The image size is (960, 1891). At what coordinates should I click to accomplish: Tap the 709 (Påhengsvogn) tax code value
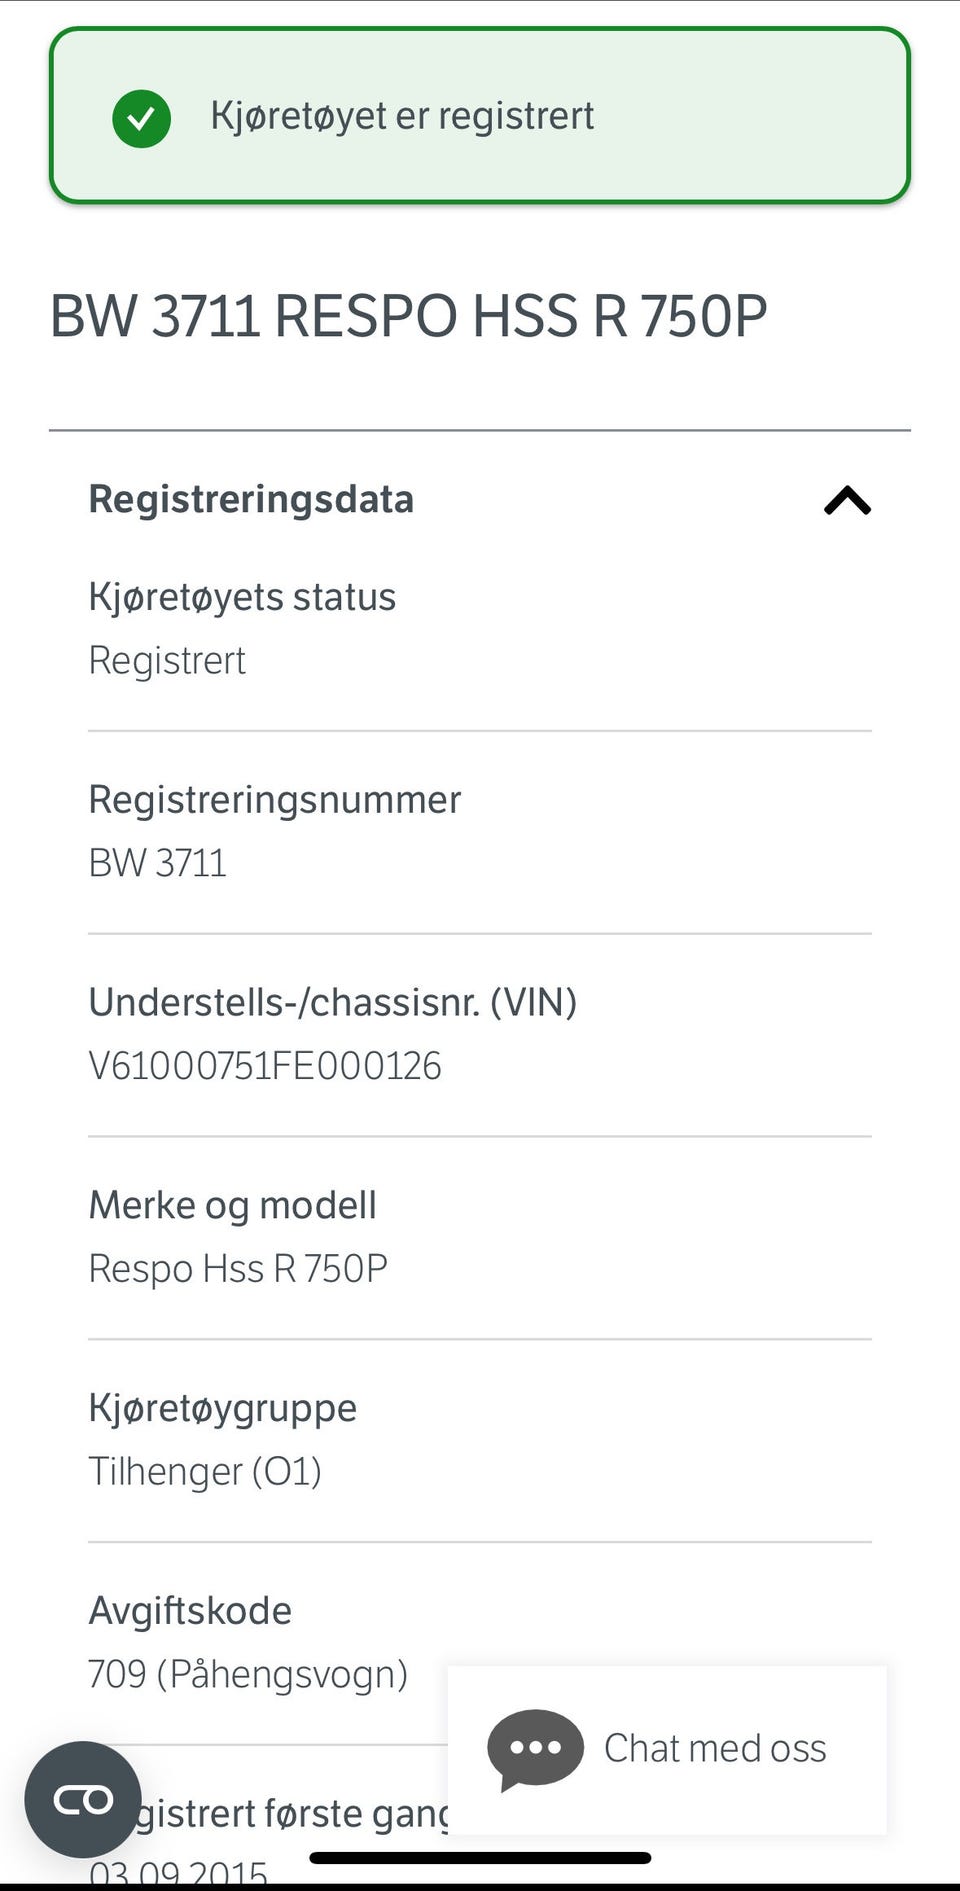tap(248, 1674)
